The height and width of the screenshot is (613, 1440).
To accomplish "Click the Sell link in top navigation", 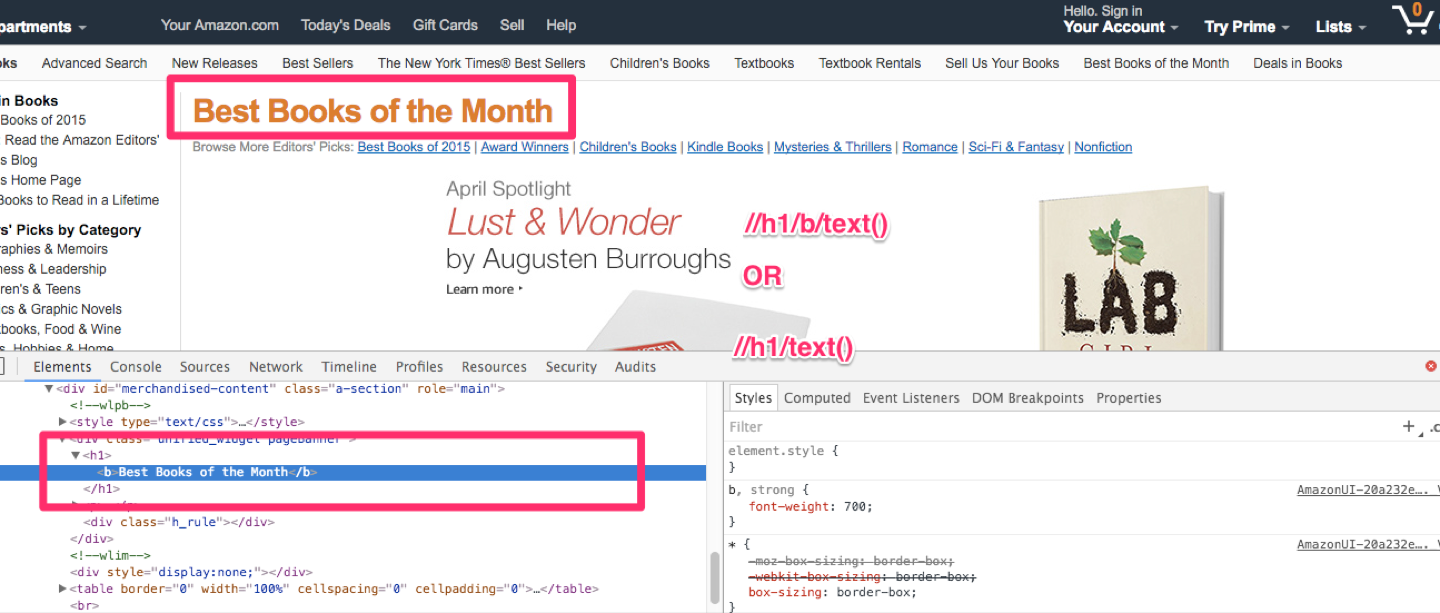I will click(512, 25).
